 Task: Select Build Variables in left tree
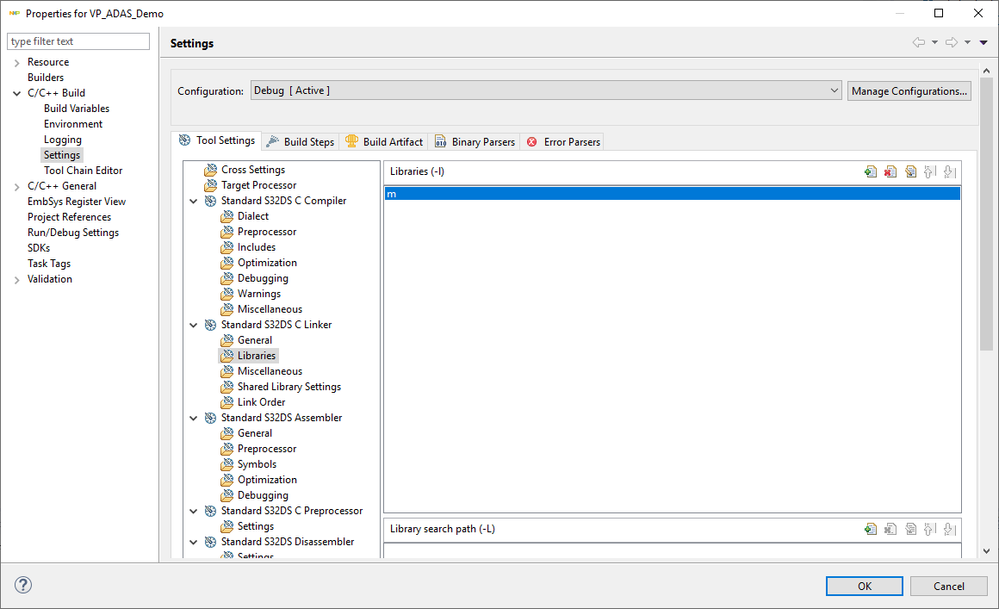pos(76,109)
